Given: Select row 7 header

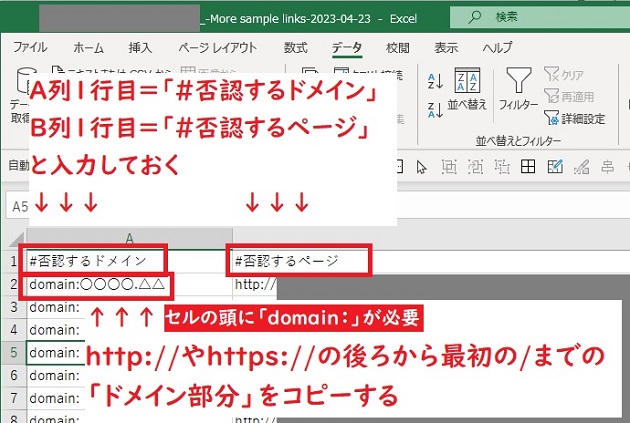Looking at the screenshot, I should point(13,398).
